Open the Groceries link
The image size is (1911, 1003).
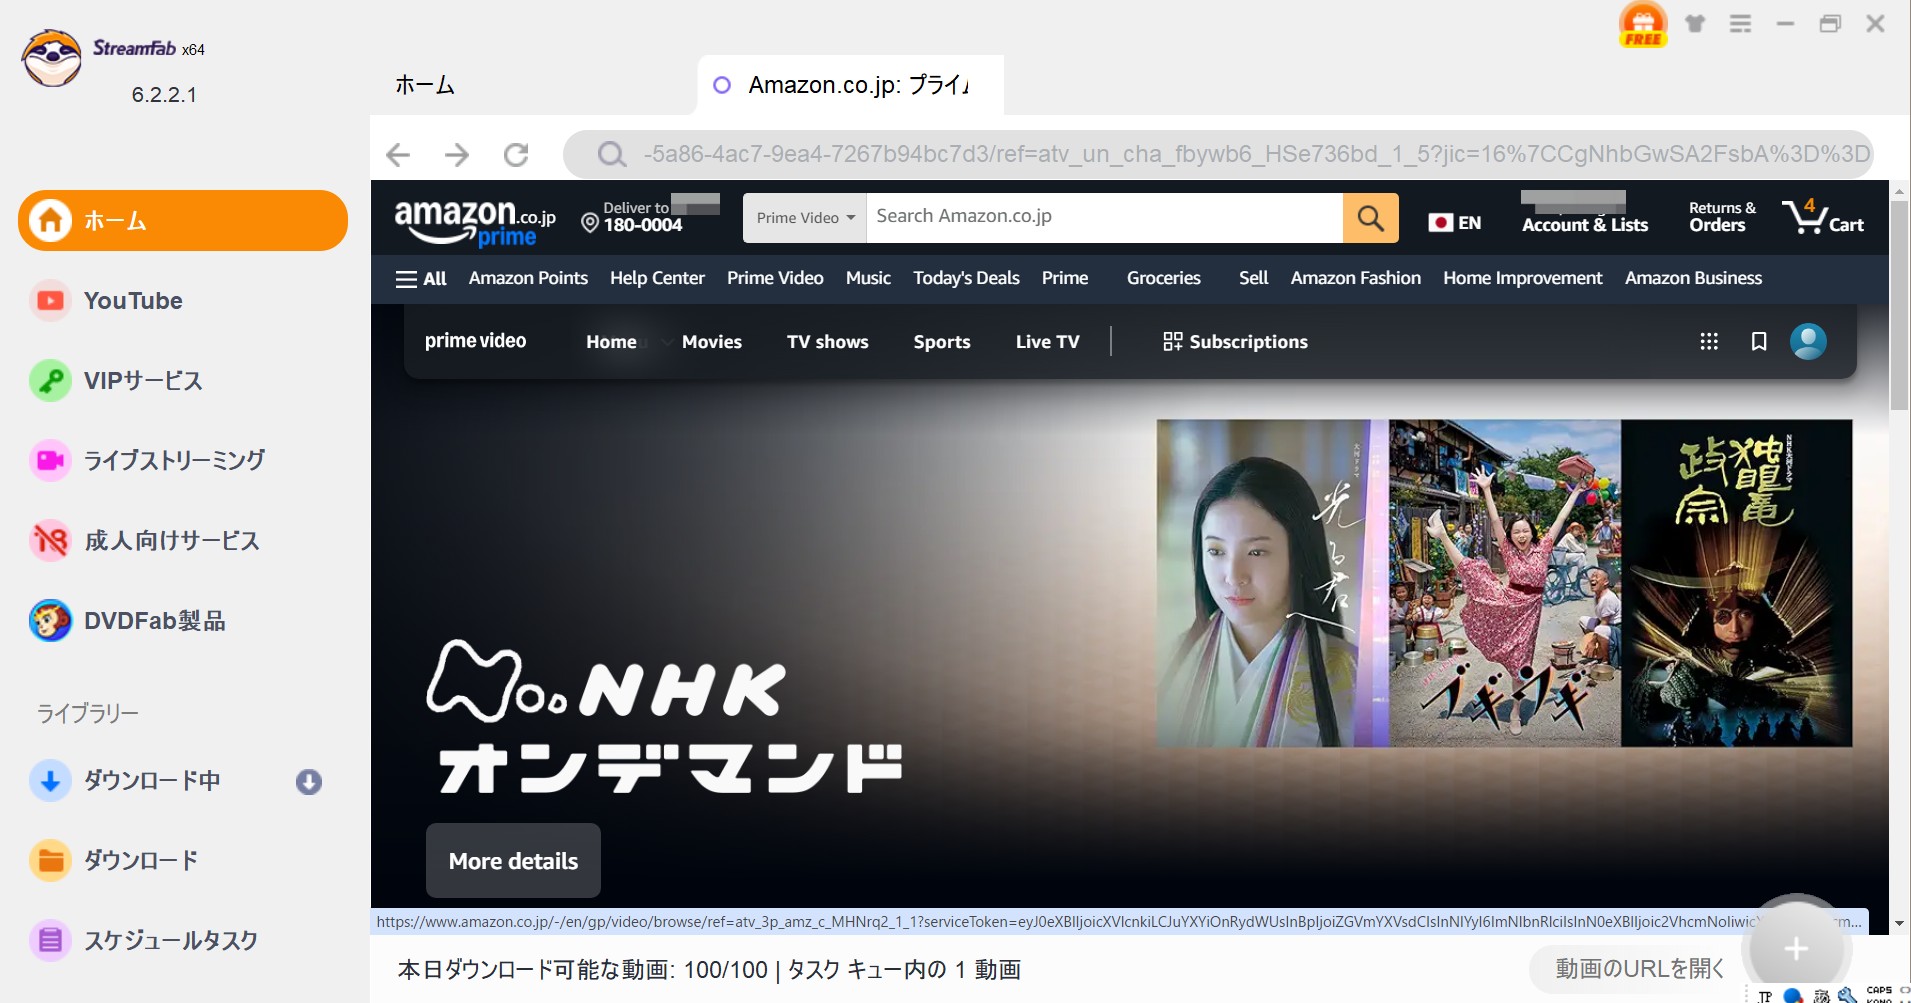pos(1163,279)
